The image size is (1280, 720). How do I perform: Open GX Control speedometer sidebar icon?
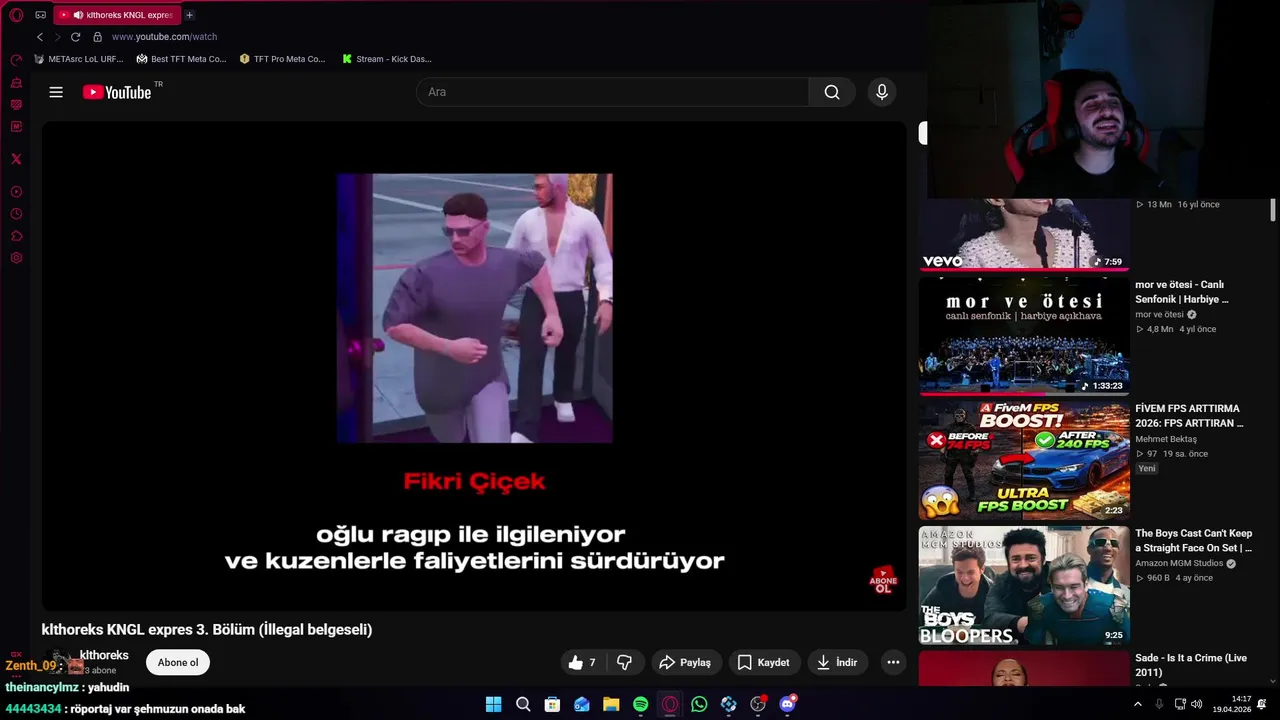coord(16,60)
